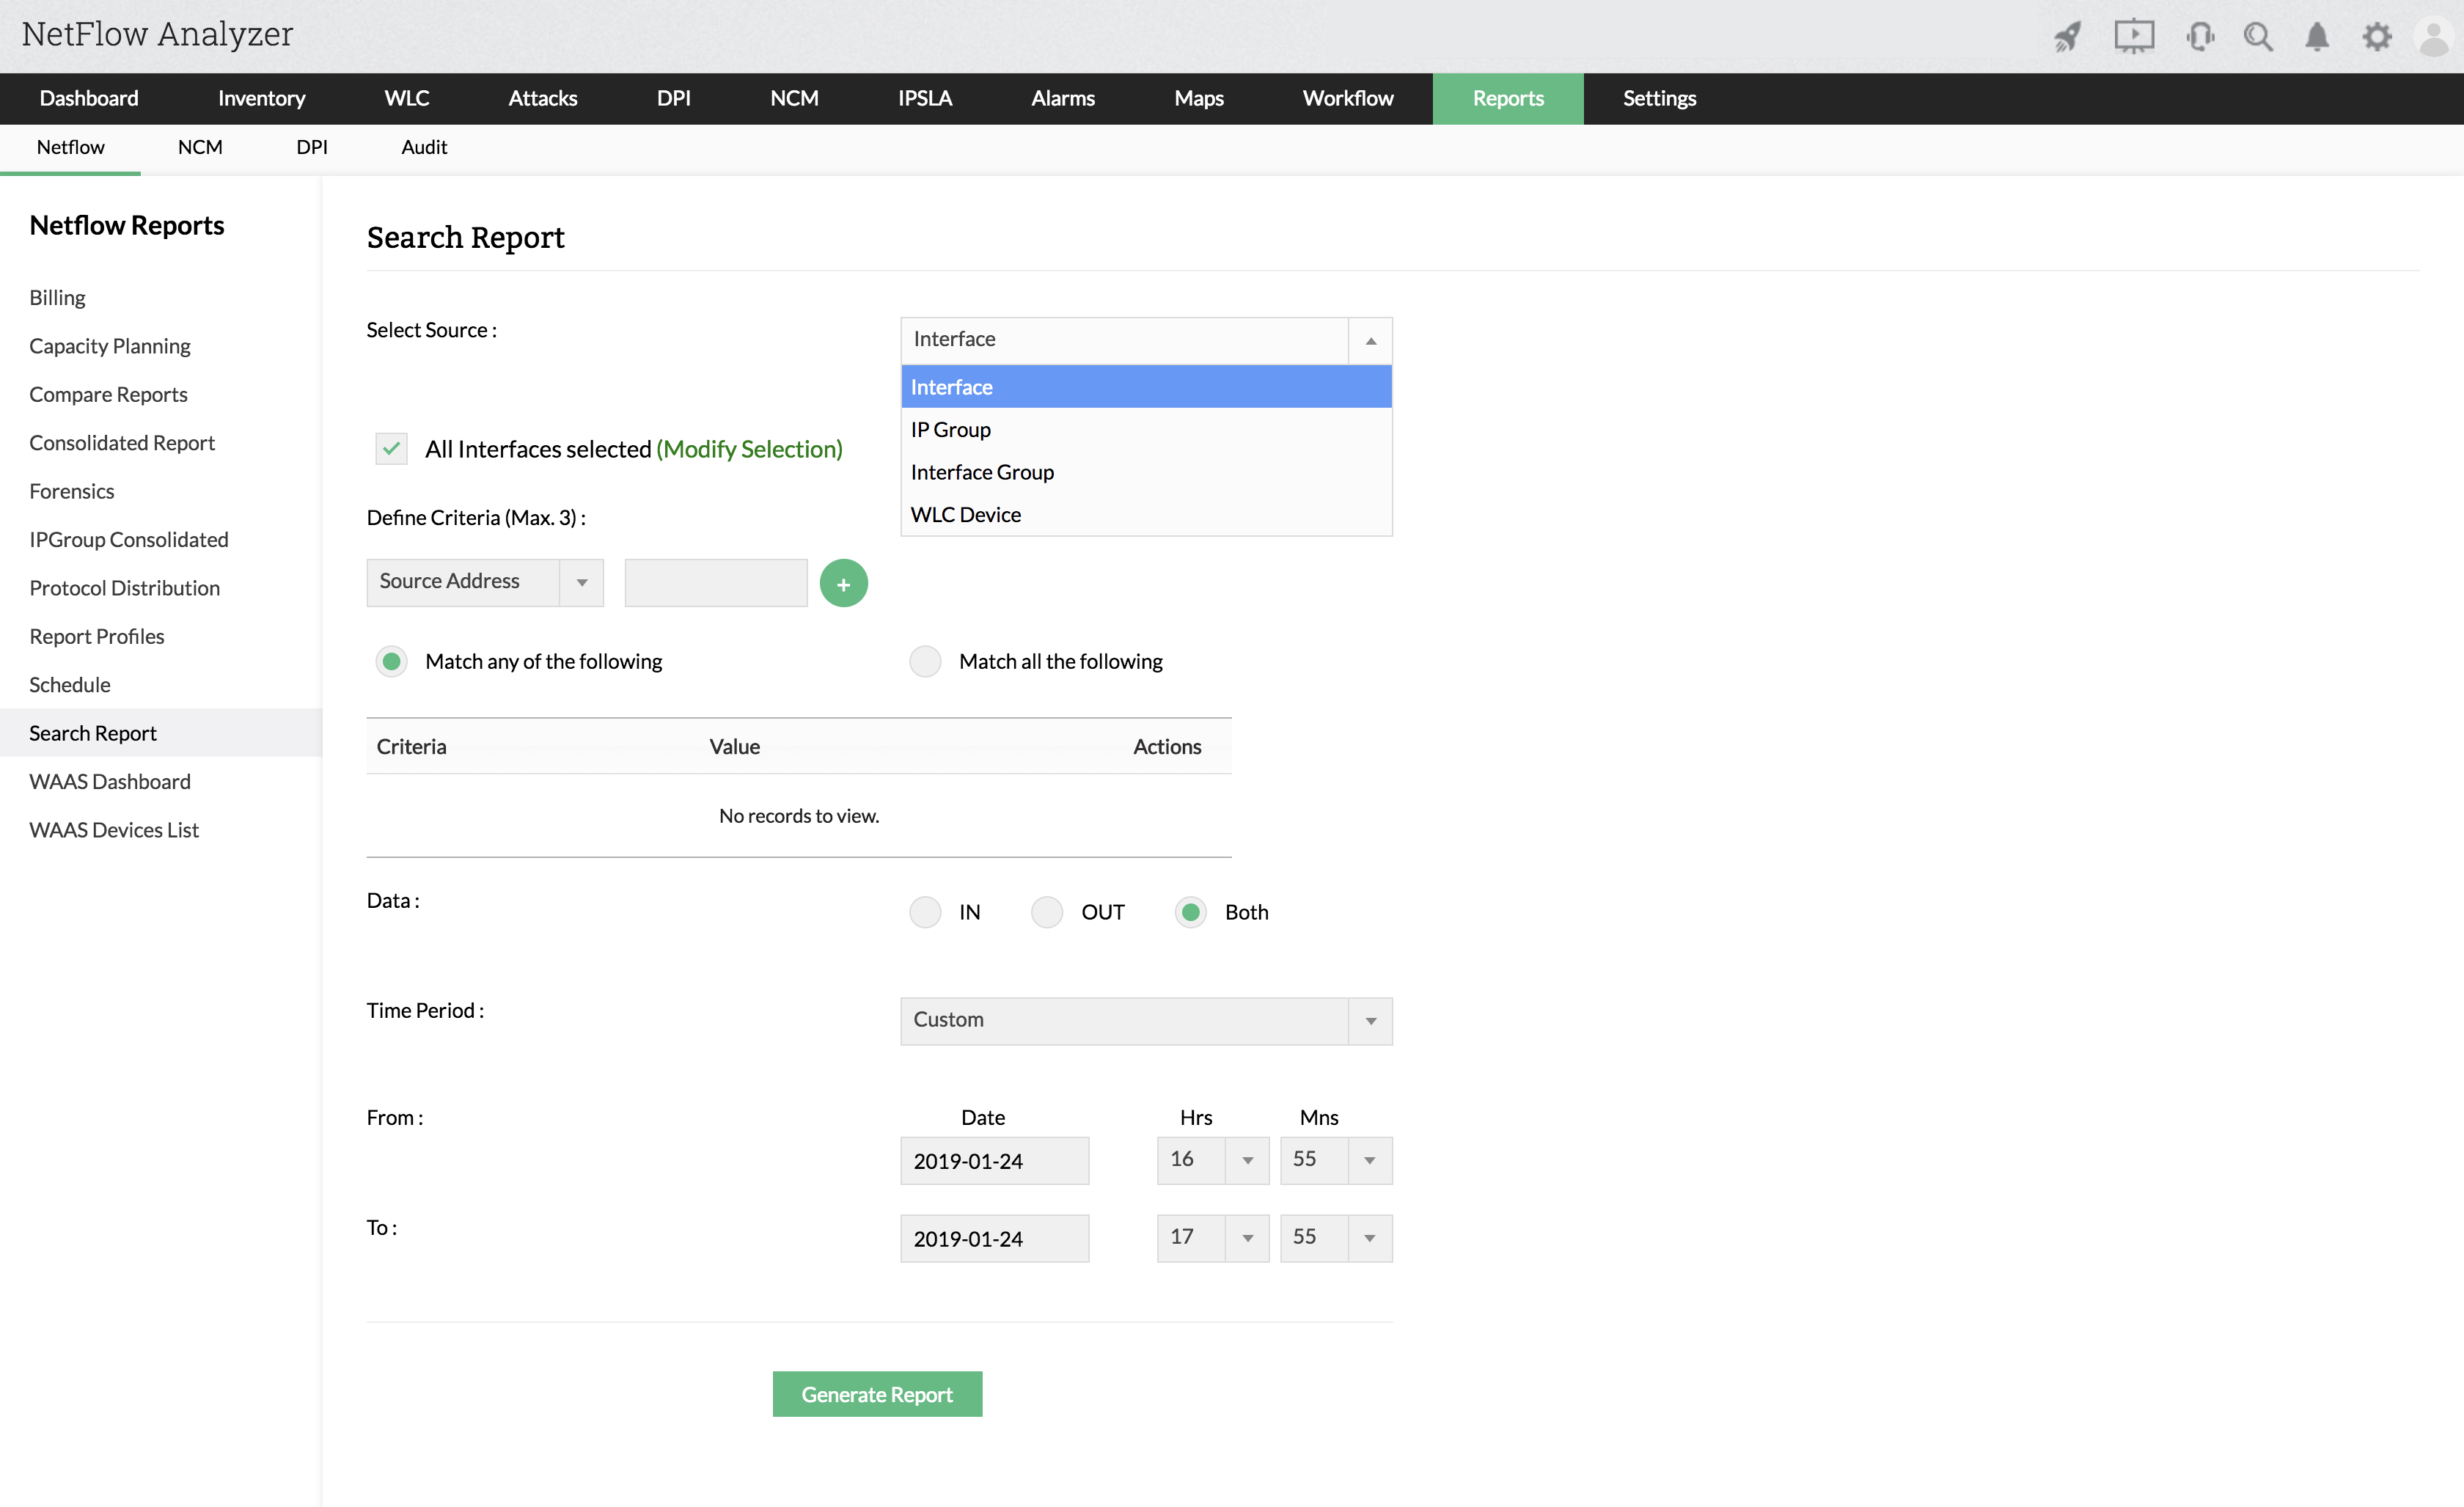The height and width of the screenshot is (1507, 2464).
Task: Click the green plus add criteria button
Action: (843, 583)
